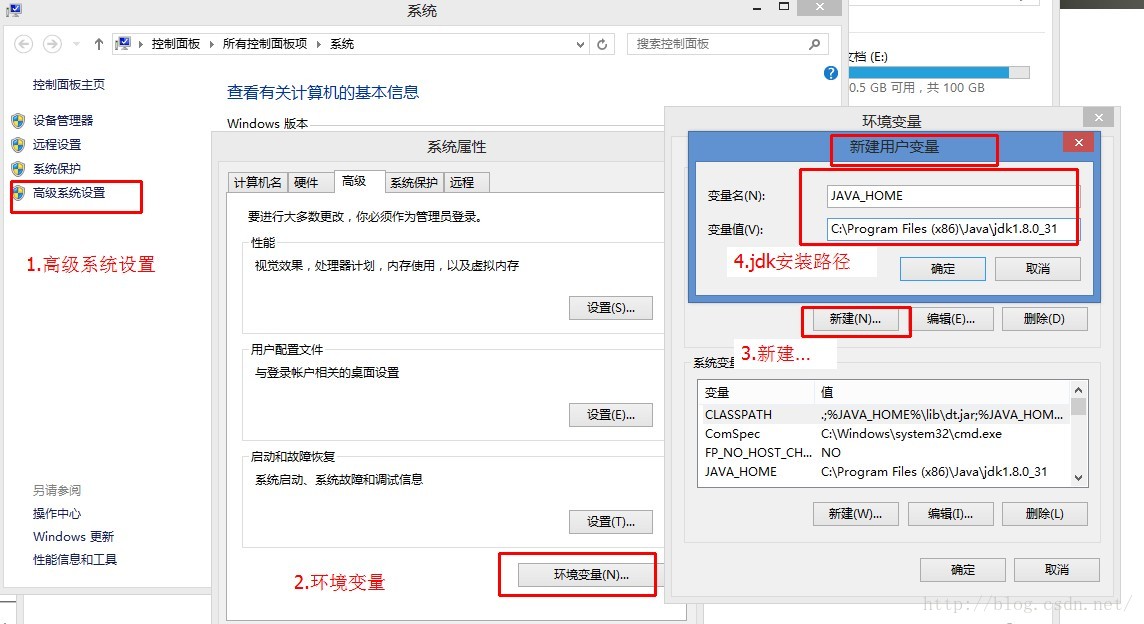Click the 变量 column header
The height and width of the screenshot is (624, 1144).
click(756, 393)
